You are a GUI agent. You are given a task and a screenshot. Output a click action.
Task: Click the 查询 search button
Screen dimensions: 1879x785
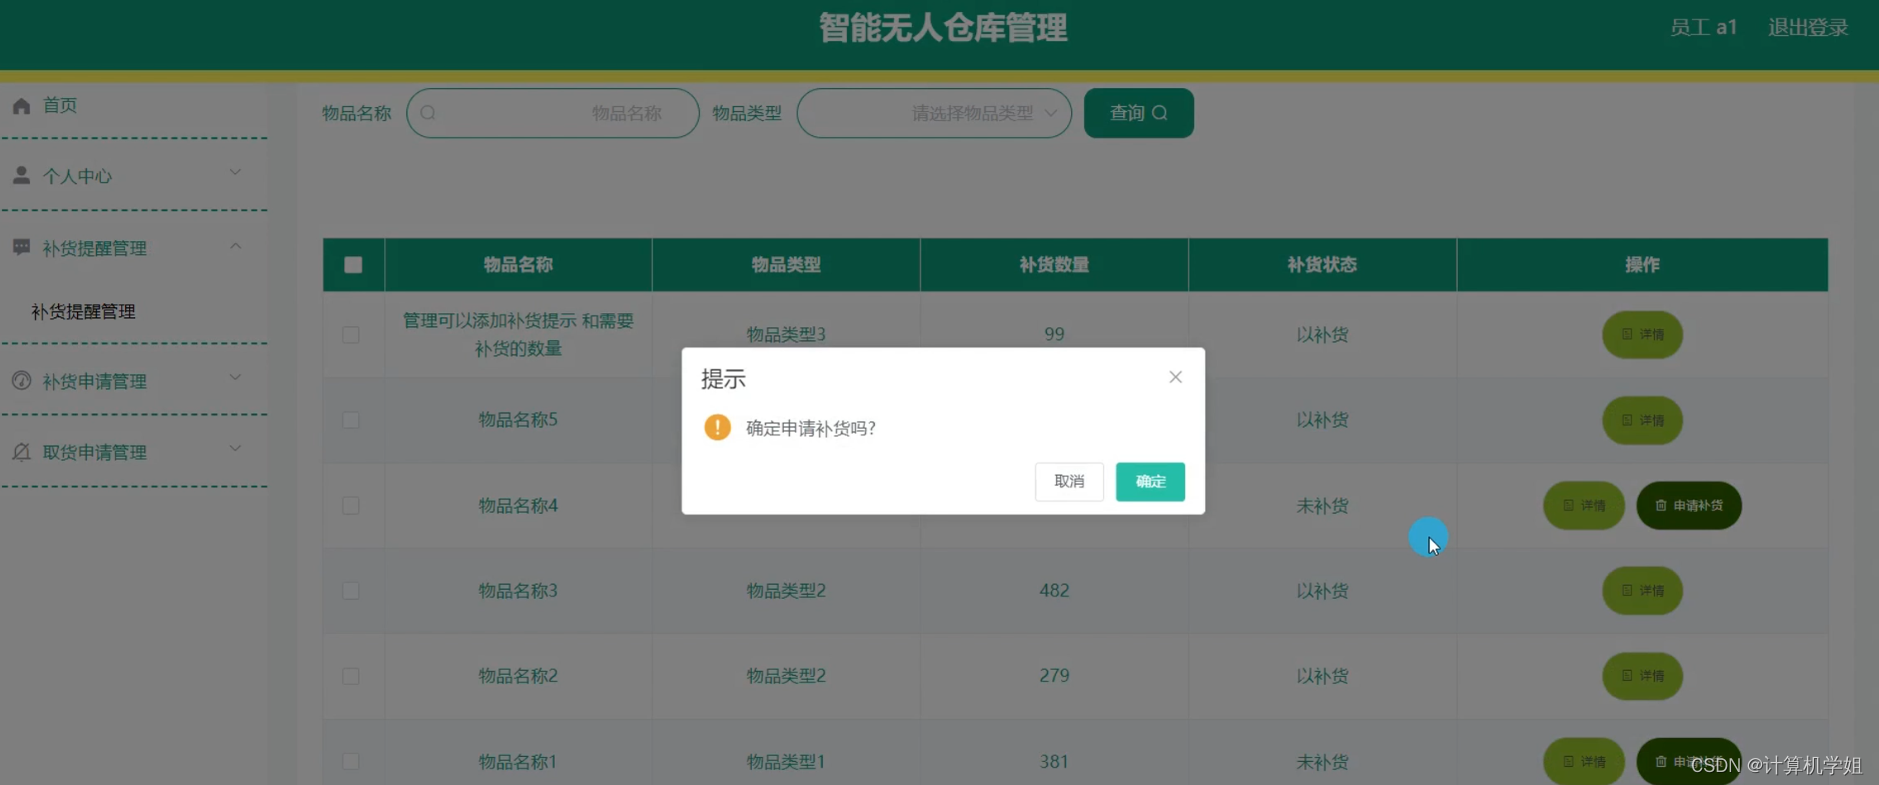pyautogui.click(x=1139, y=113)
